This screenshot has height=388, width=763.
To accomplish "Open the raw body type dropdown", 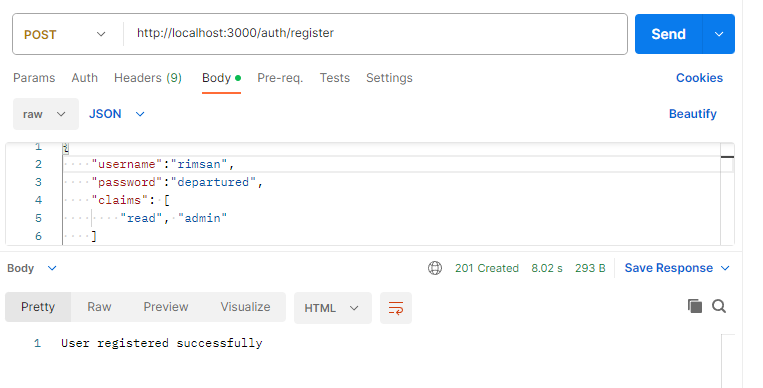I will click(46, 114).
